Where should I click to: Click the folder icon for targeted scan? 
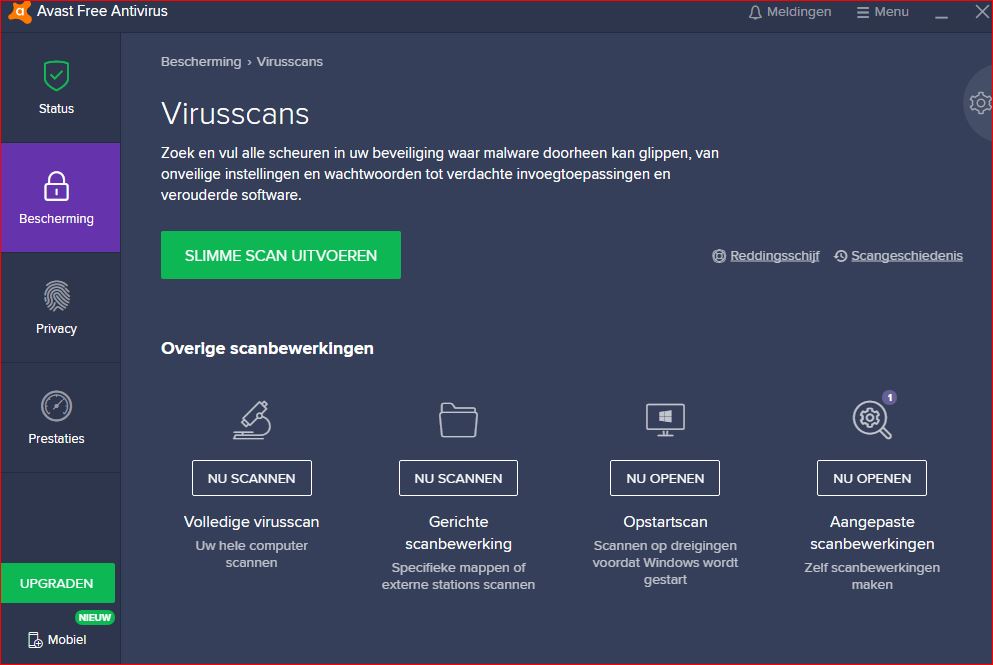458,420
